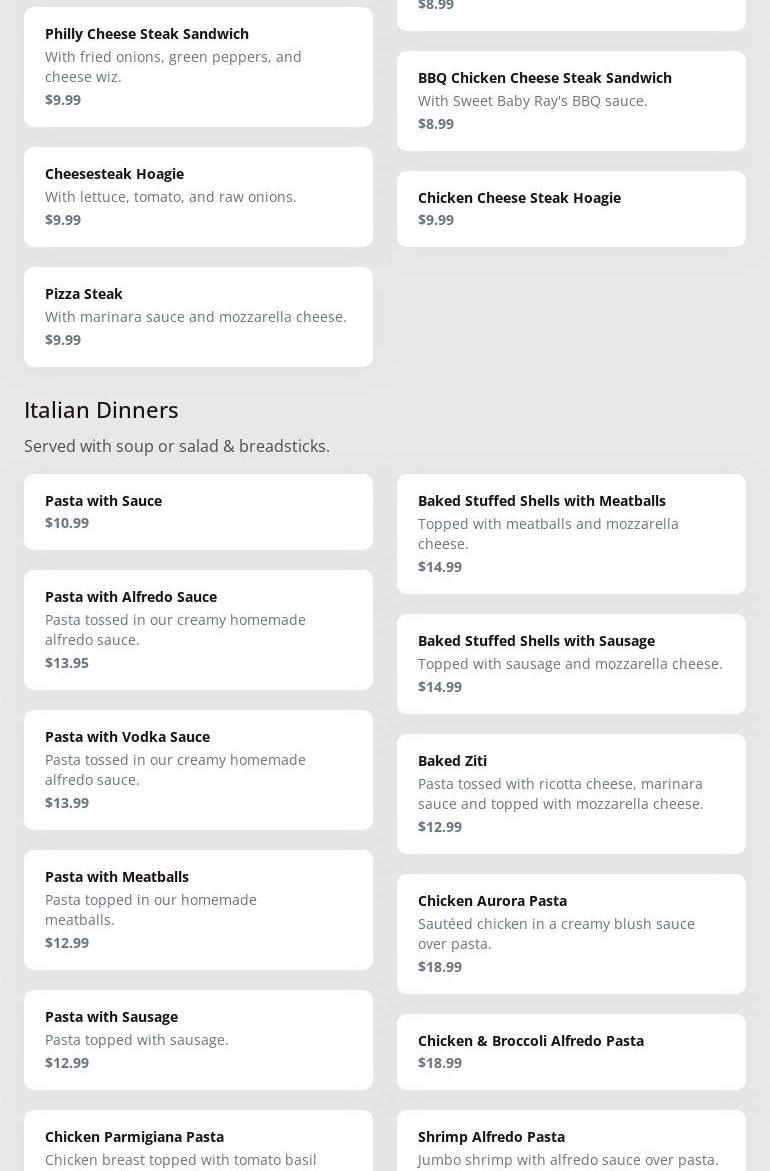This screenshot has height=1171, width=770.
Task: Open the Cheesesteak Hoagie menu item
Action: pos(198,196)
